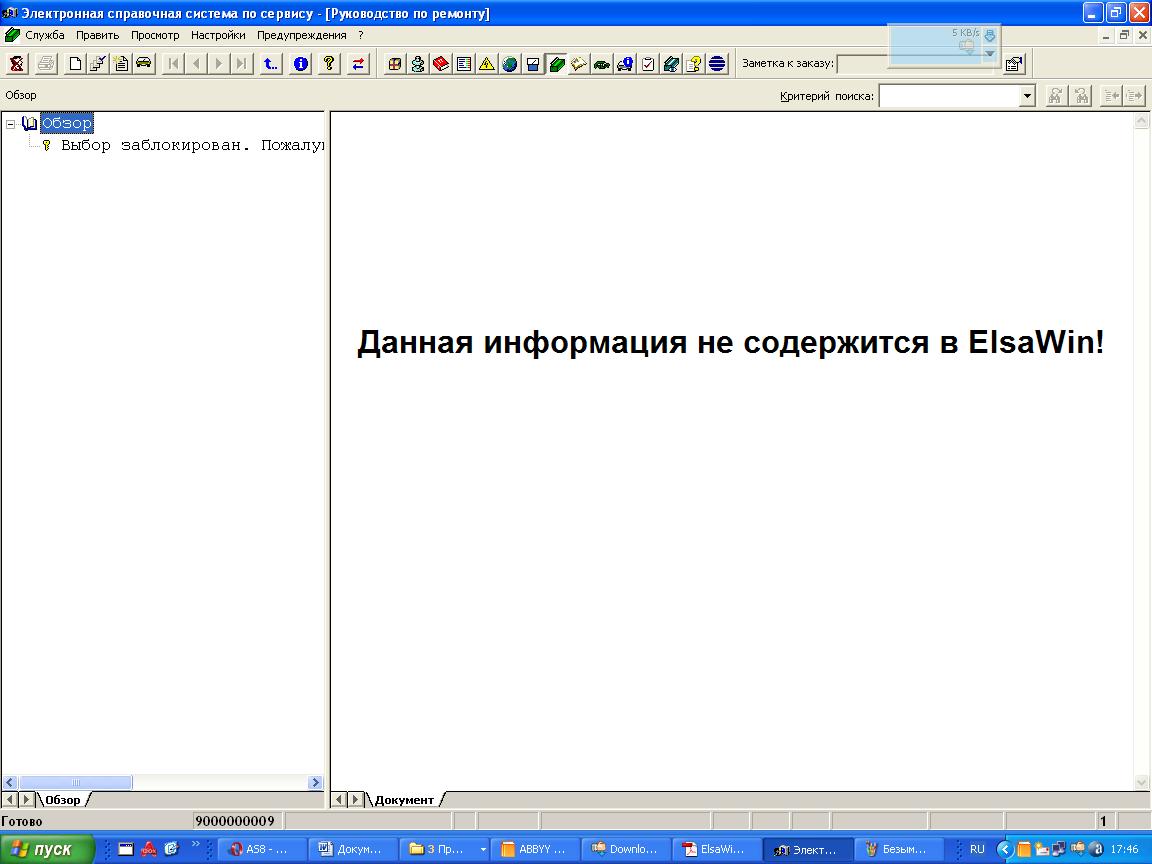The height and width of the screenshot is (864, 1152).
Task: Open vehicle selection via yellow car icon
Action: (144, 64)
